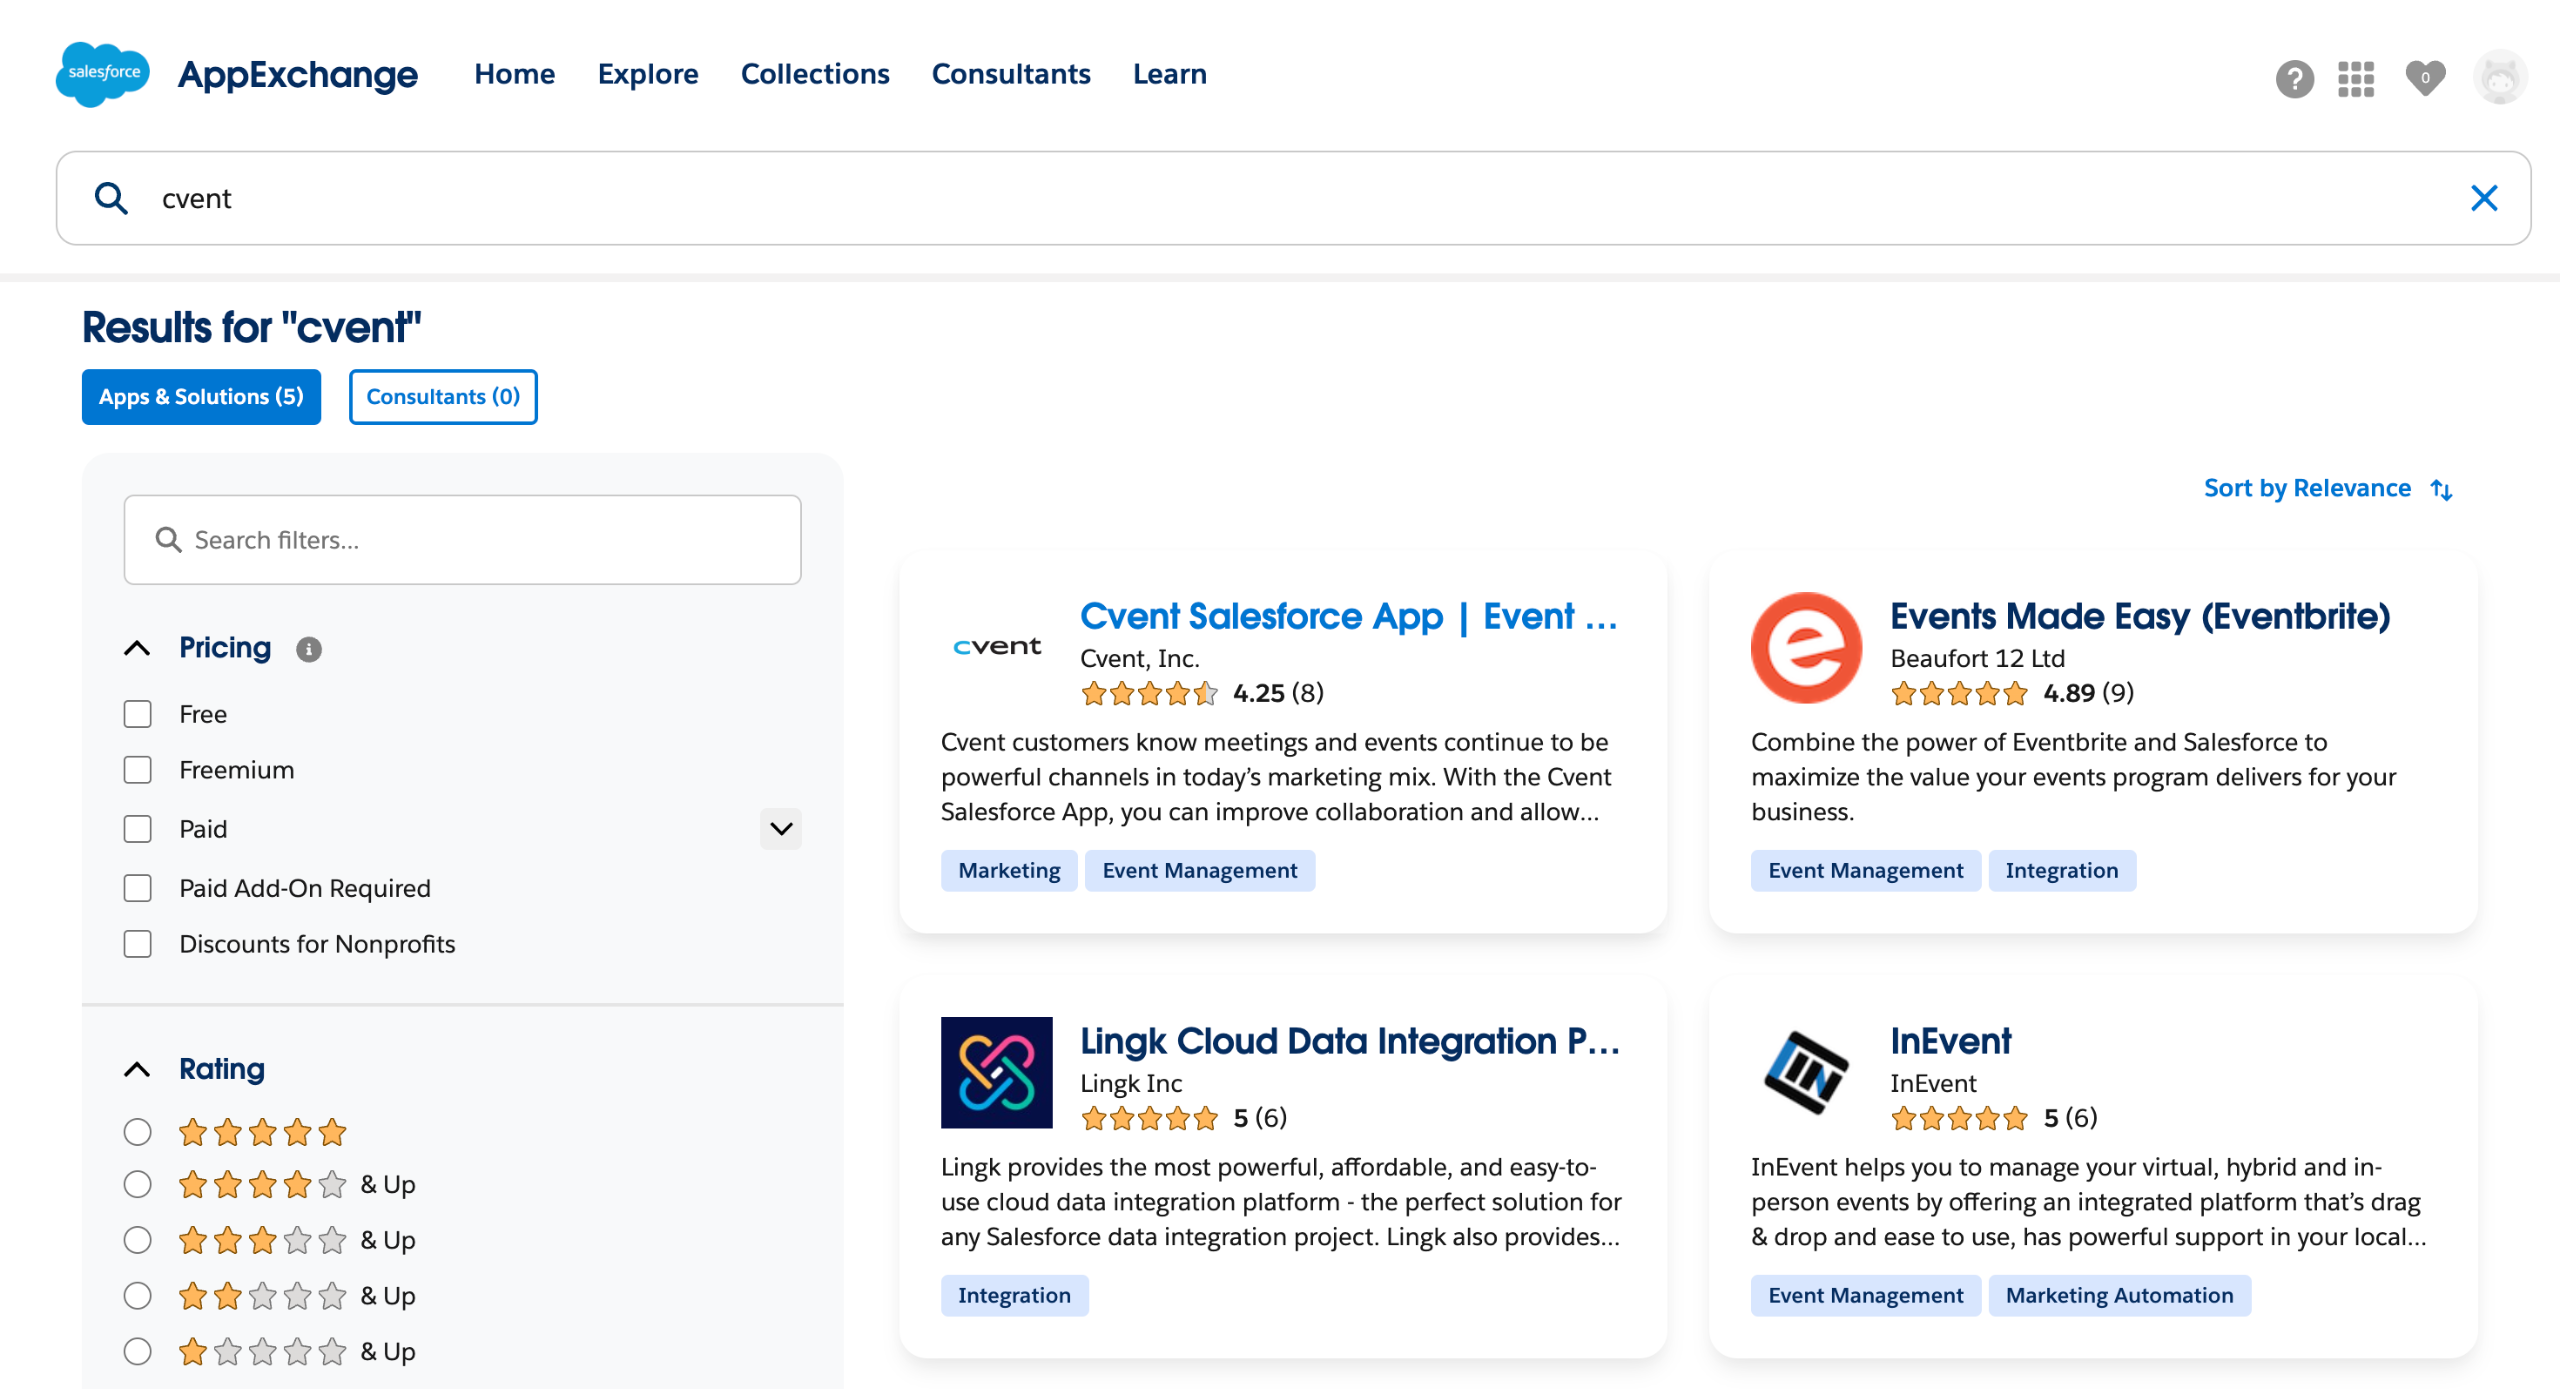The width and height of the screenshot is (2560, 1389).
Task: Open the favorites heart icon
Action: point(2424,78)
